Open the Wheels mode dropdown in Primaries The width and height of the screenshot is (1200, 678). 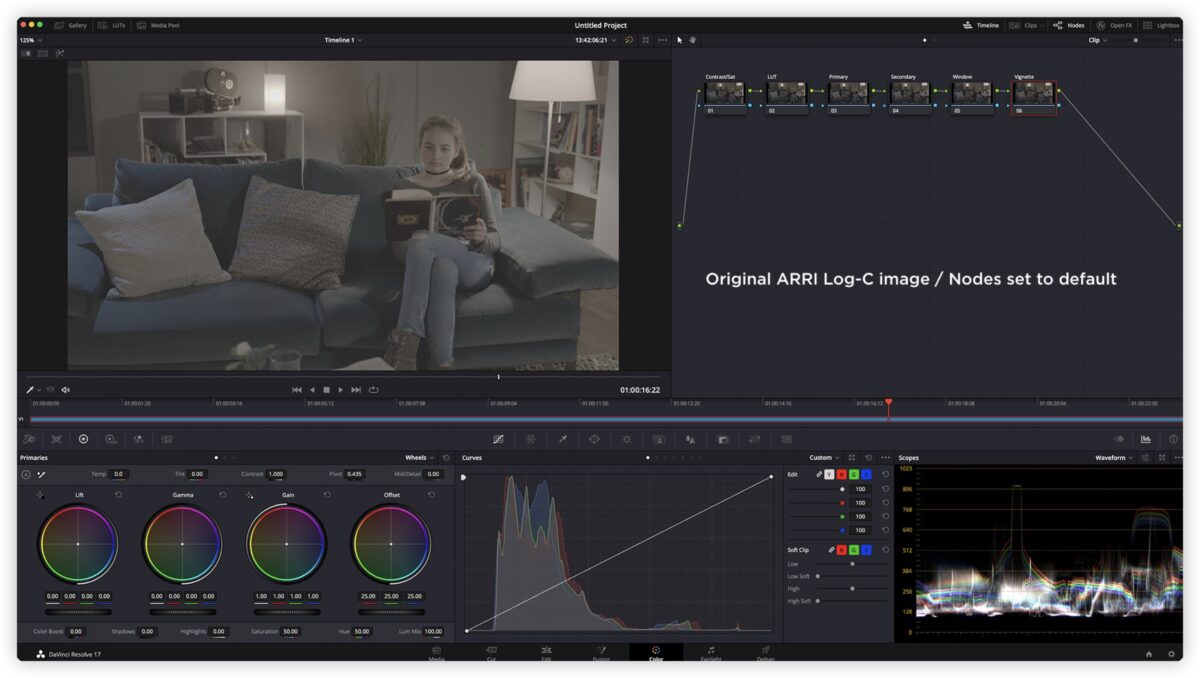pyautogui.click(x=420, y=458)
